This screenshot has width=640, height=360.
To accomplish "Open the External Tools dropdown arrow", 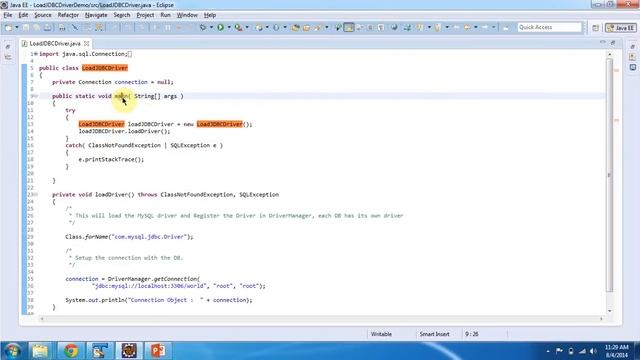I will point(247,27).
